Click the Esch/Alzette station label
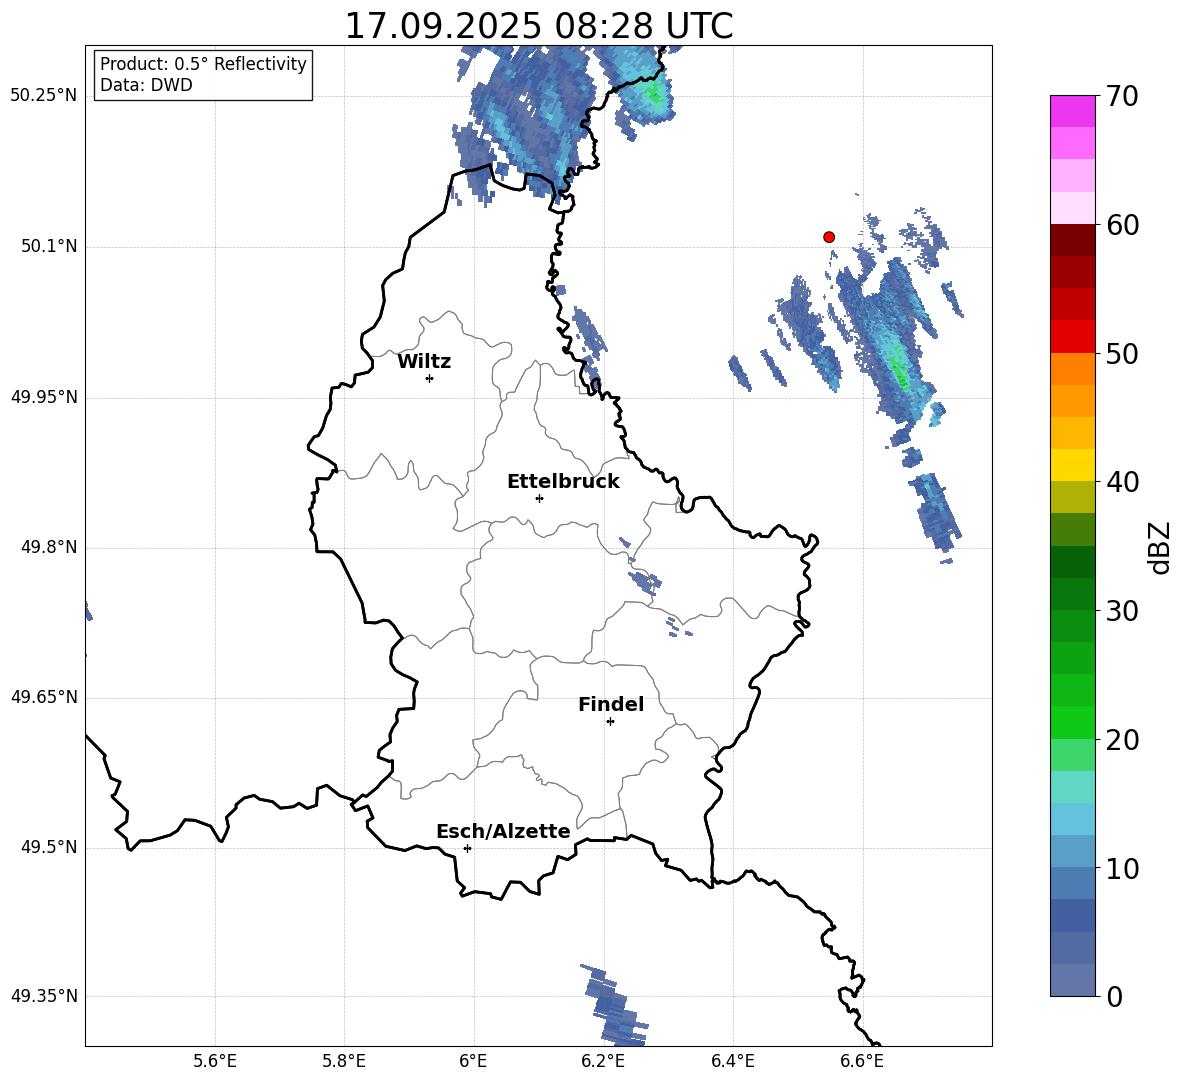1184x1081 pixels. (x=503, y=832)
